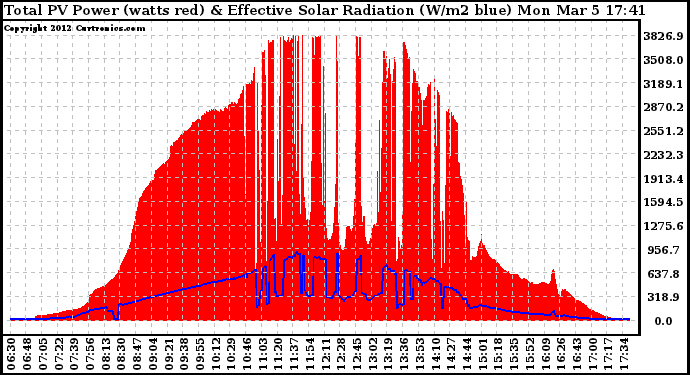Select the 08:30 x-axis label
690x375 pixels.
(x=121, y=354)
